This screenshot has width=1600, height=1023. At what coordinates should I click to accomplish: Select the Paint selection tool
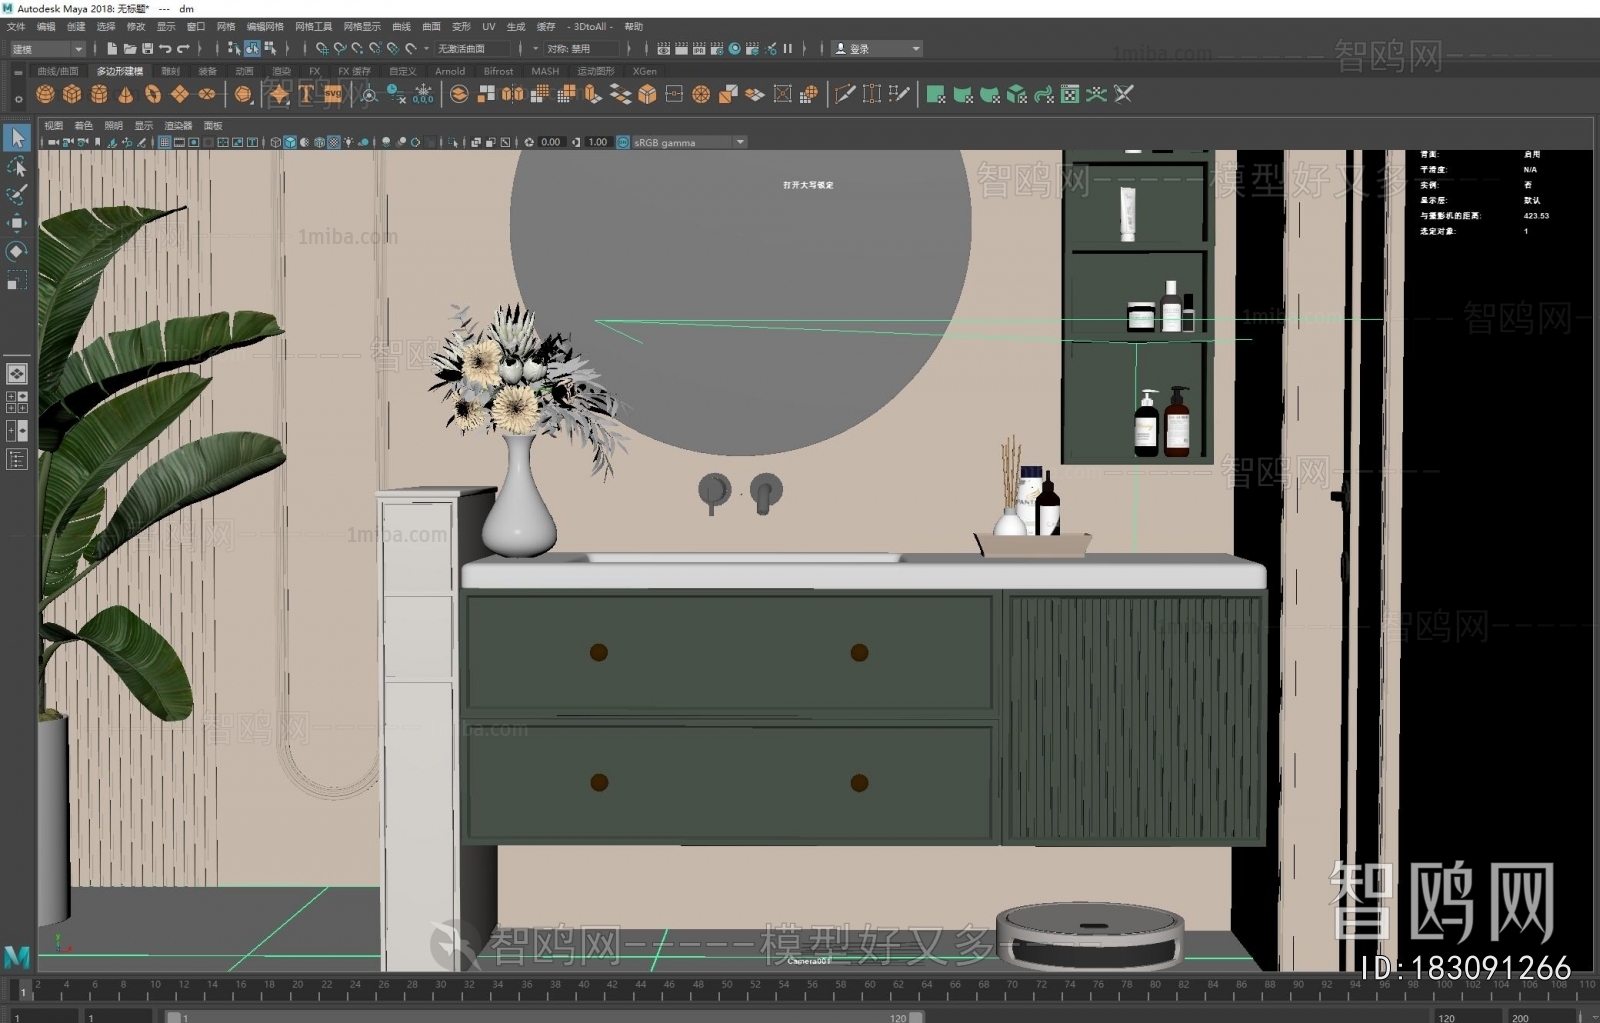17,194
